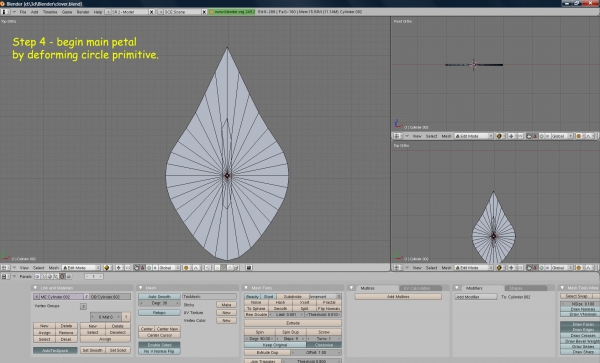This screenshot has height=363, width=600.
Task: Click vertex select mode icon in main view
Action: click(x=217, y=268)
